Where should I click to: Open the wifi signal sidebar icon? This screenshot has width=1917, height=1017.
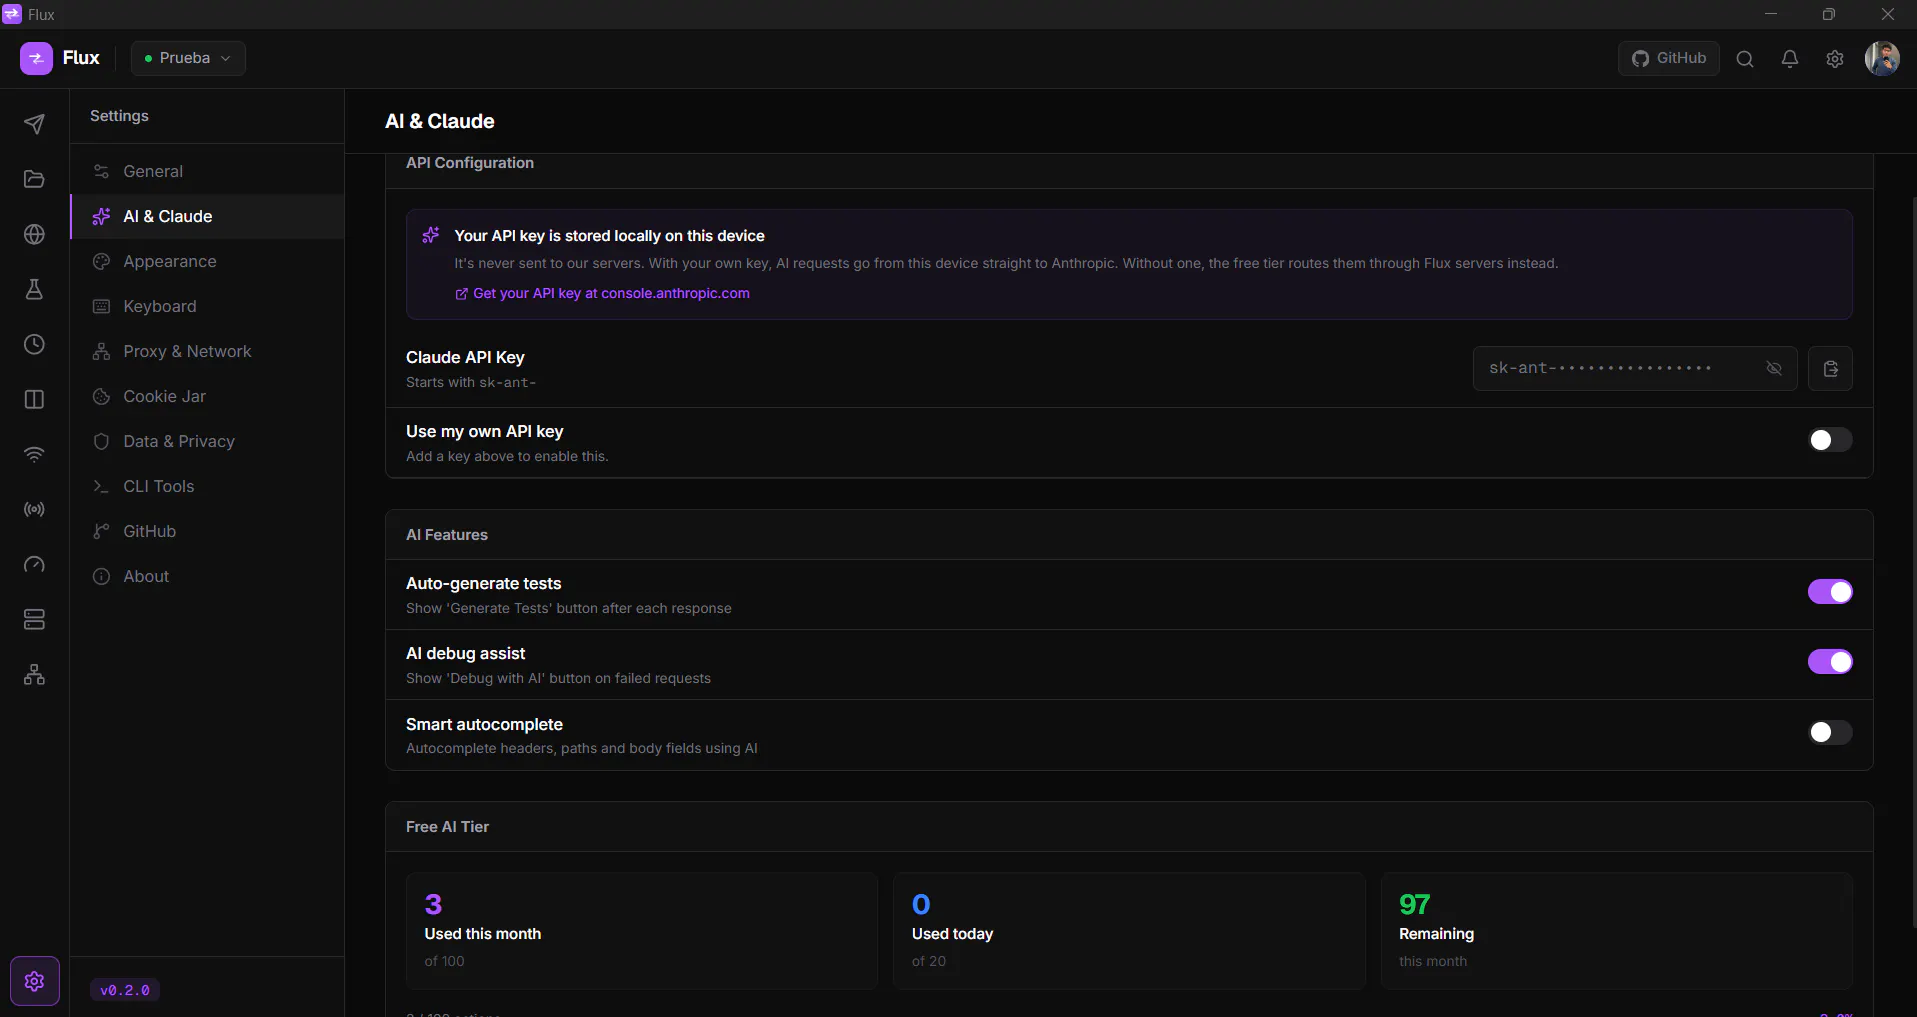pyautogui.click(x=34, y=454)
